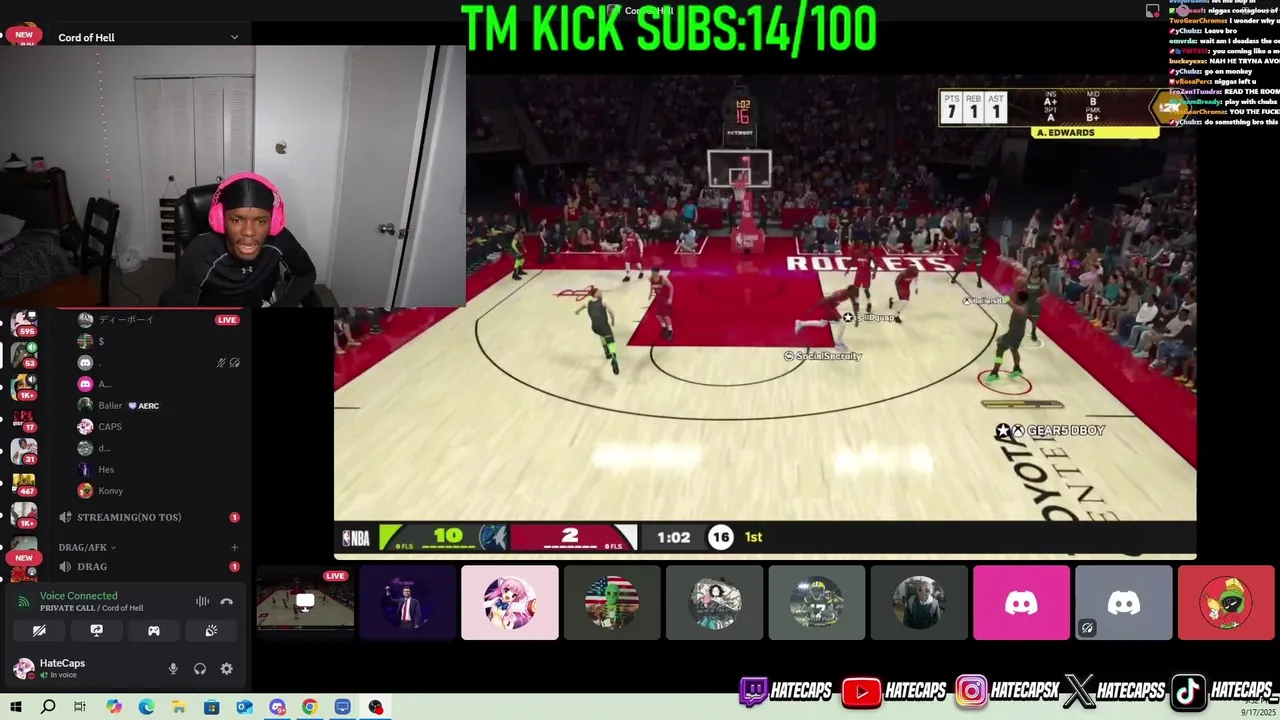Select the football player number 17 tile
This screenshot has width=1280, height=720.
click(817, 603)
